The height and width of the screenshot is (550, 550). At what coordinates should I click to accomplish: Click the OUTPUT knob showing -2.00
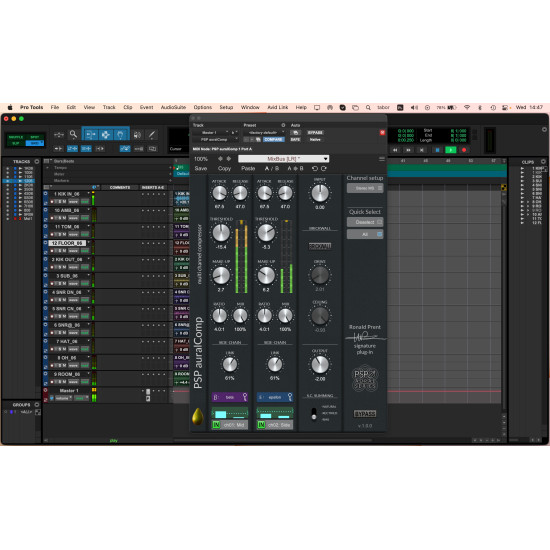[x=320, y=365]
